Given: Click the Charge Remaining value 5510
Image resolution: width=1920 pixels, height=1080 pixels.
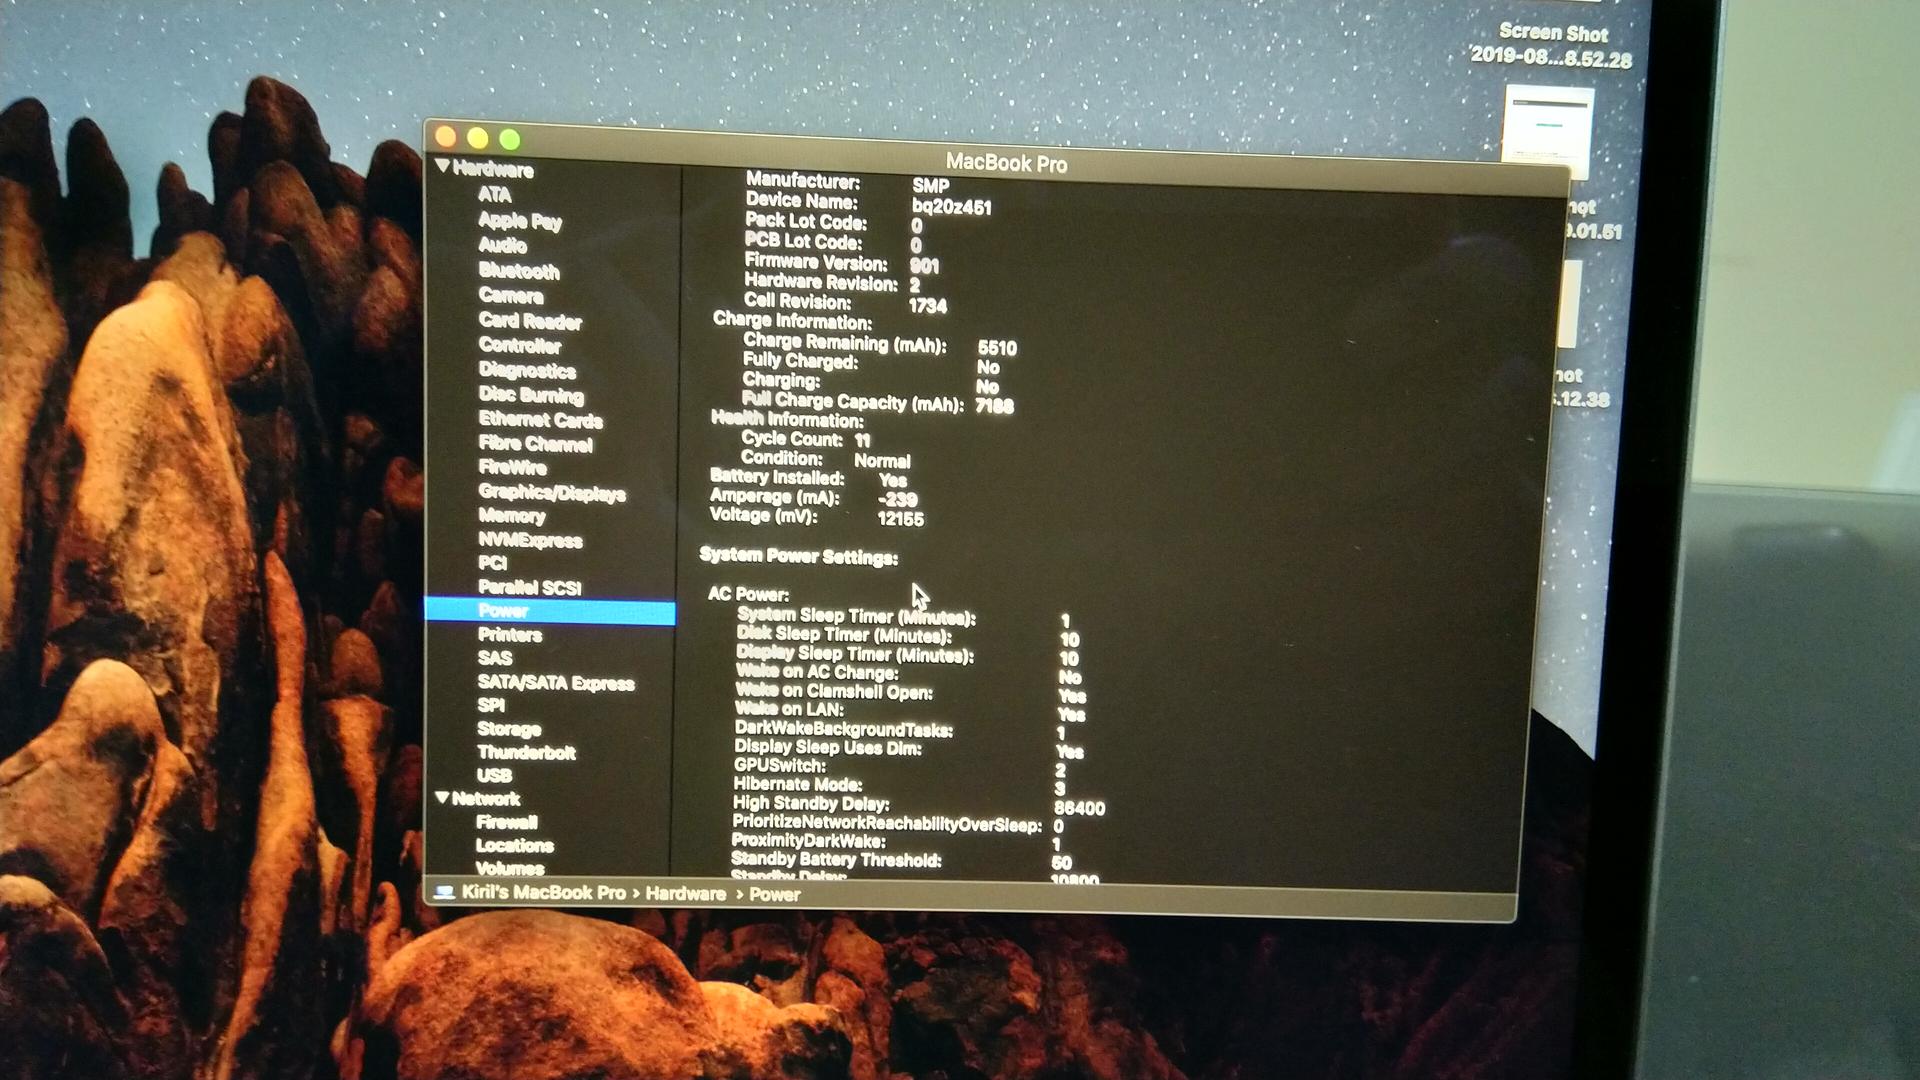Looking at the screenshot, I should [x=996, y=347].
